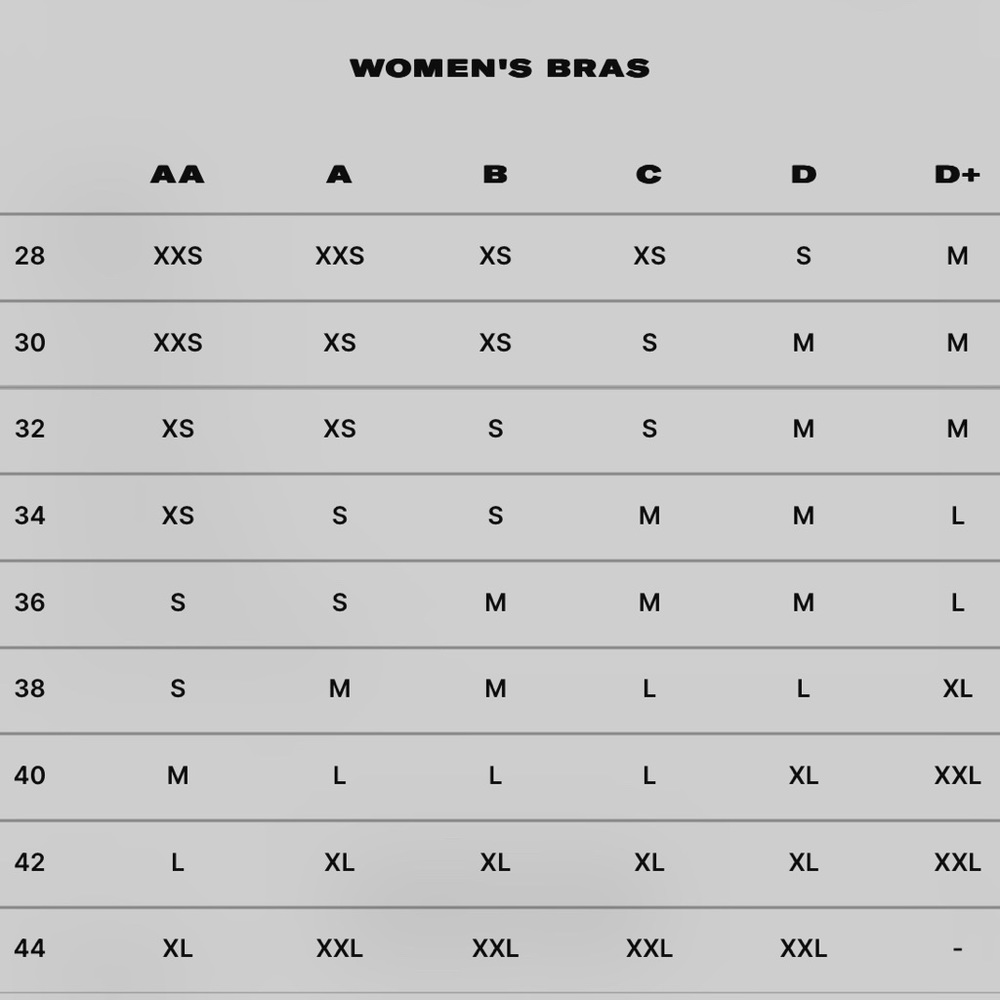Select the M cell for 40 AA
The width and height of the screenshot is (1000, 1000).
tap(178, 776)
